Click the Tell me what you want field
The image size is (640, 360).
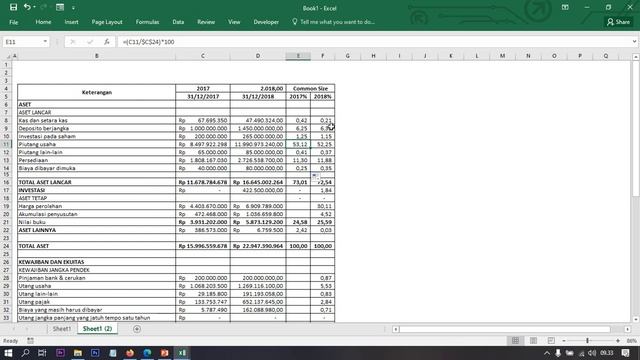[x=333, y=22]
